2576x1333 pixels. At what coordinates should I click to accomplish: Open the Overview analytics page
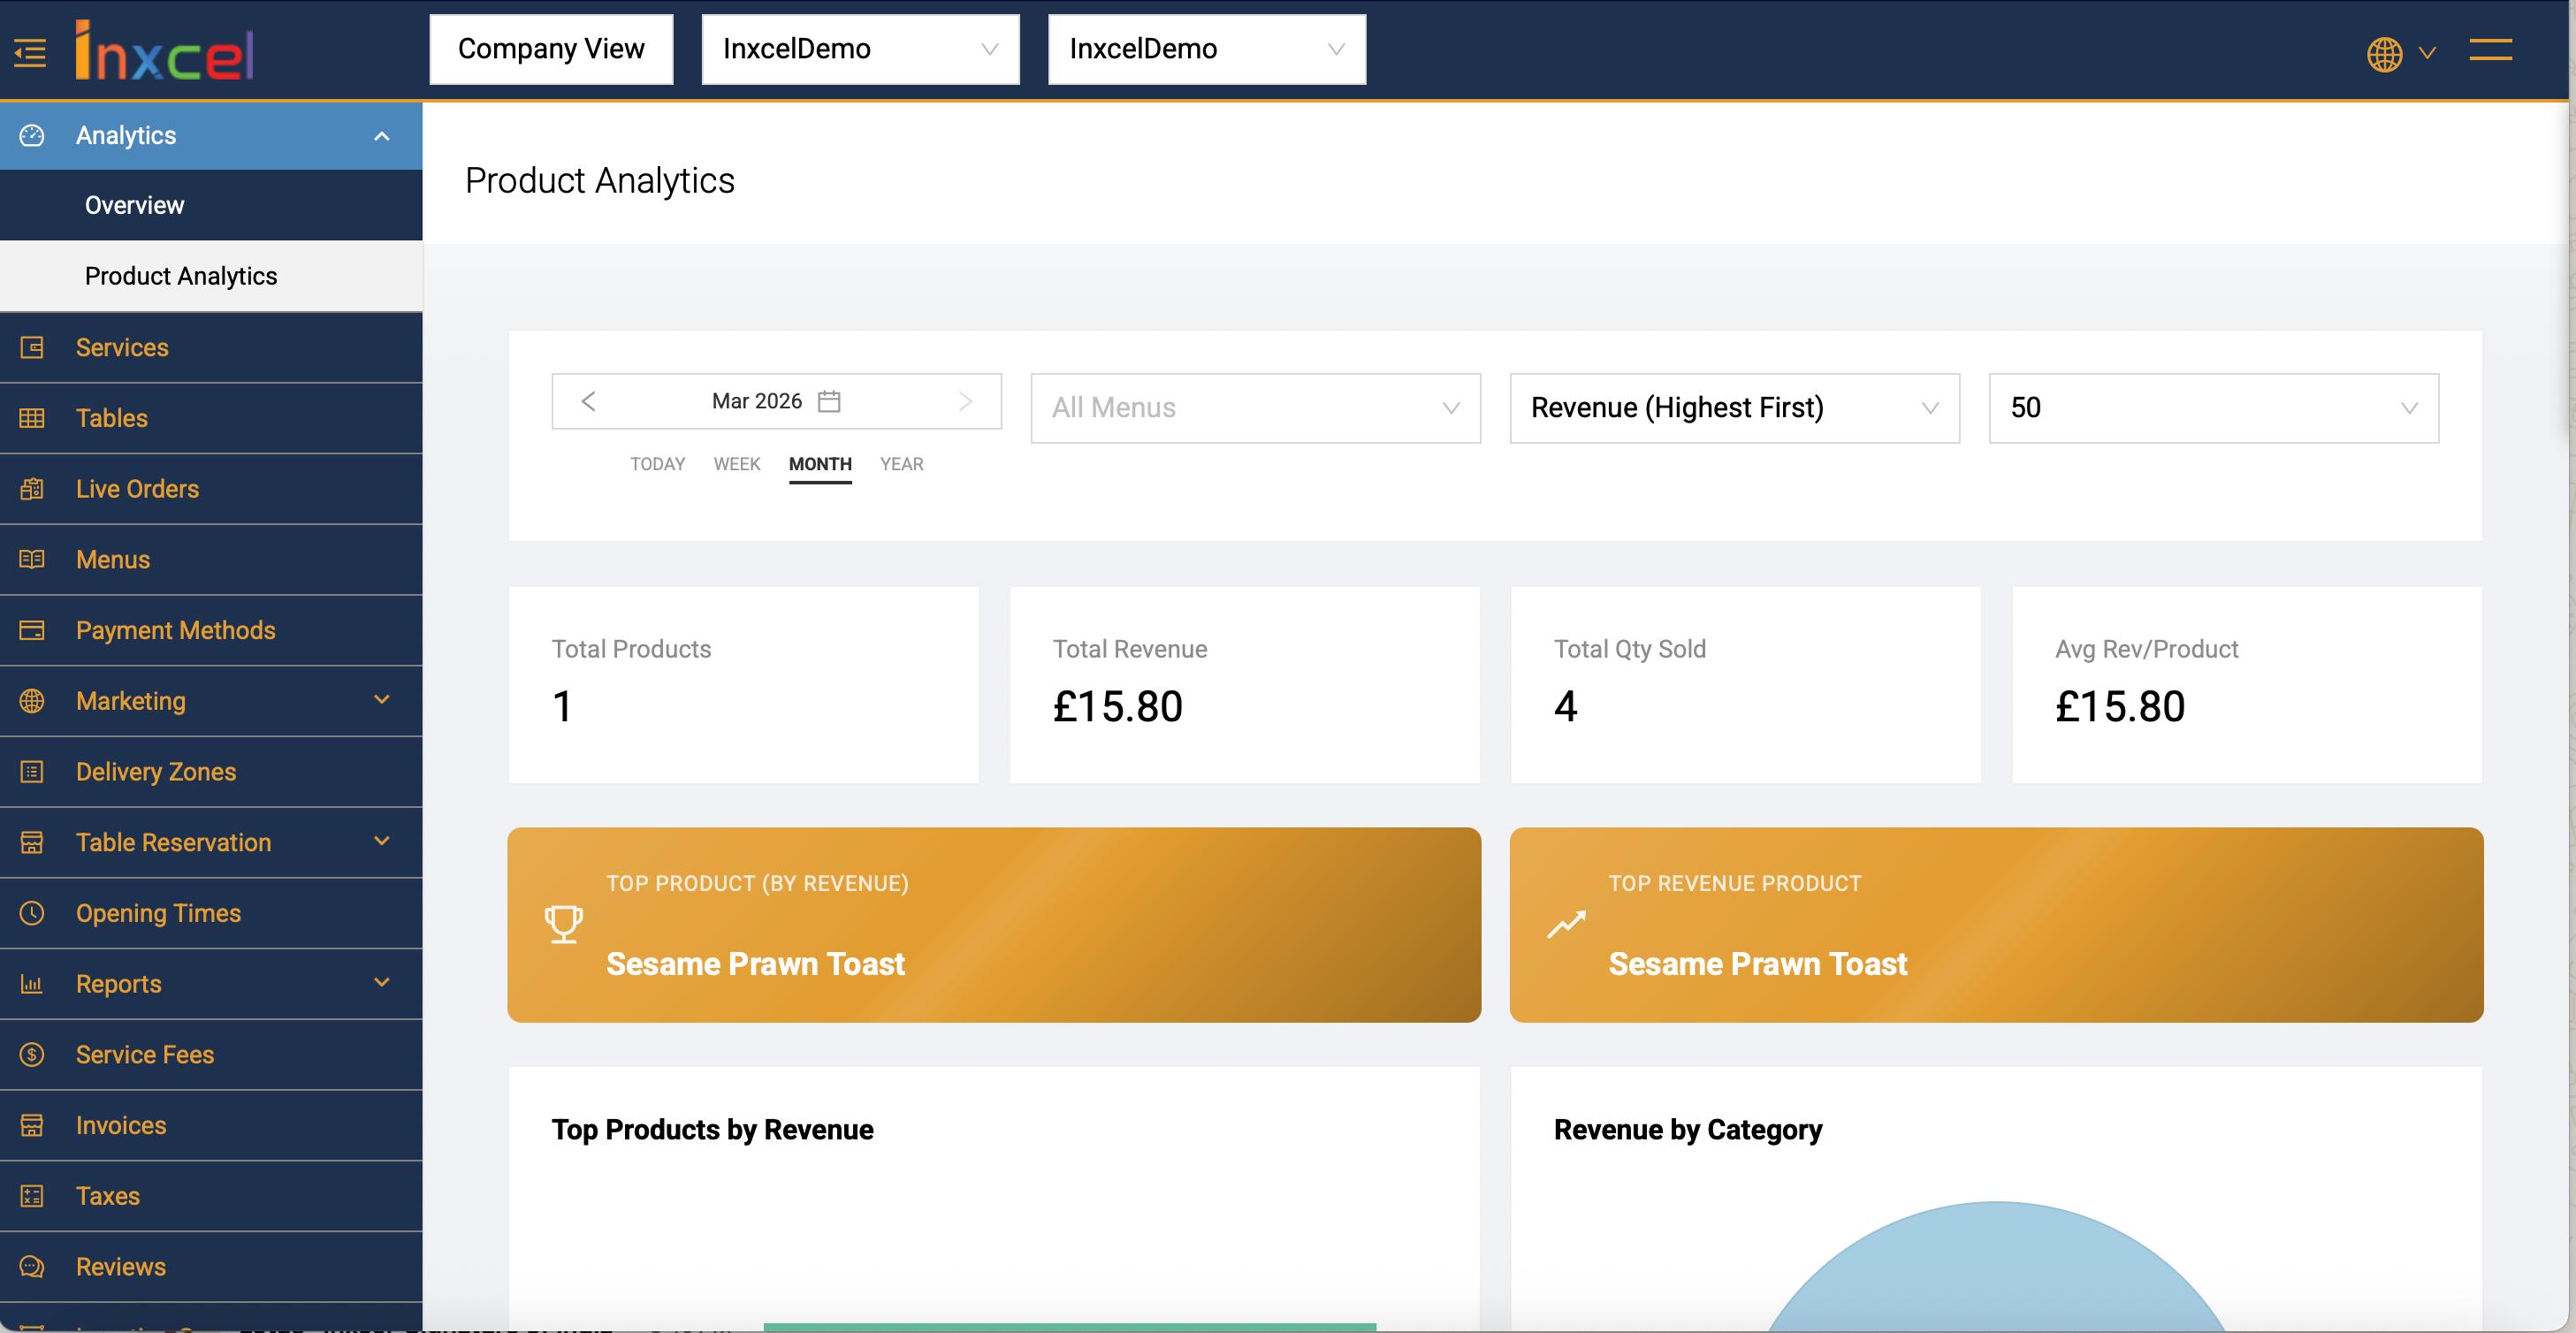point(135,205)
